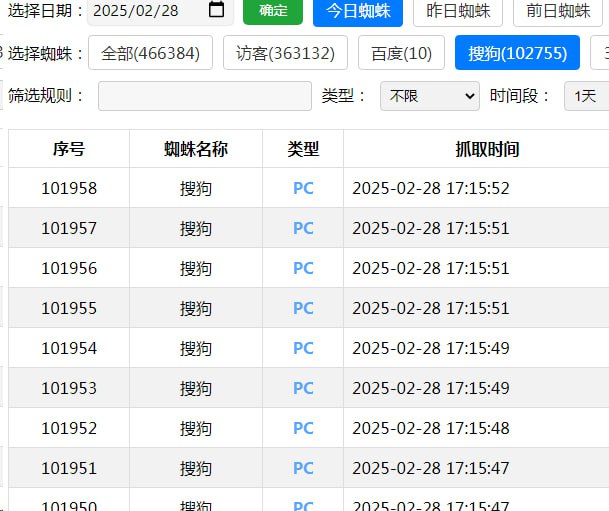Click 搜狗 name in row 101958
The image size is (609, 511).
pyautogui.click(x=196, y=189)
